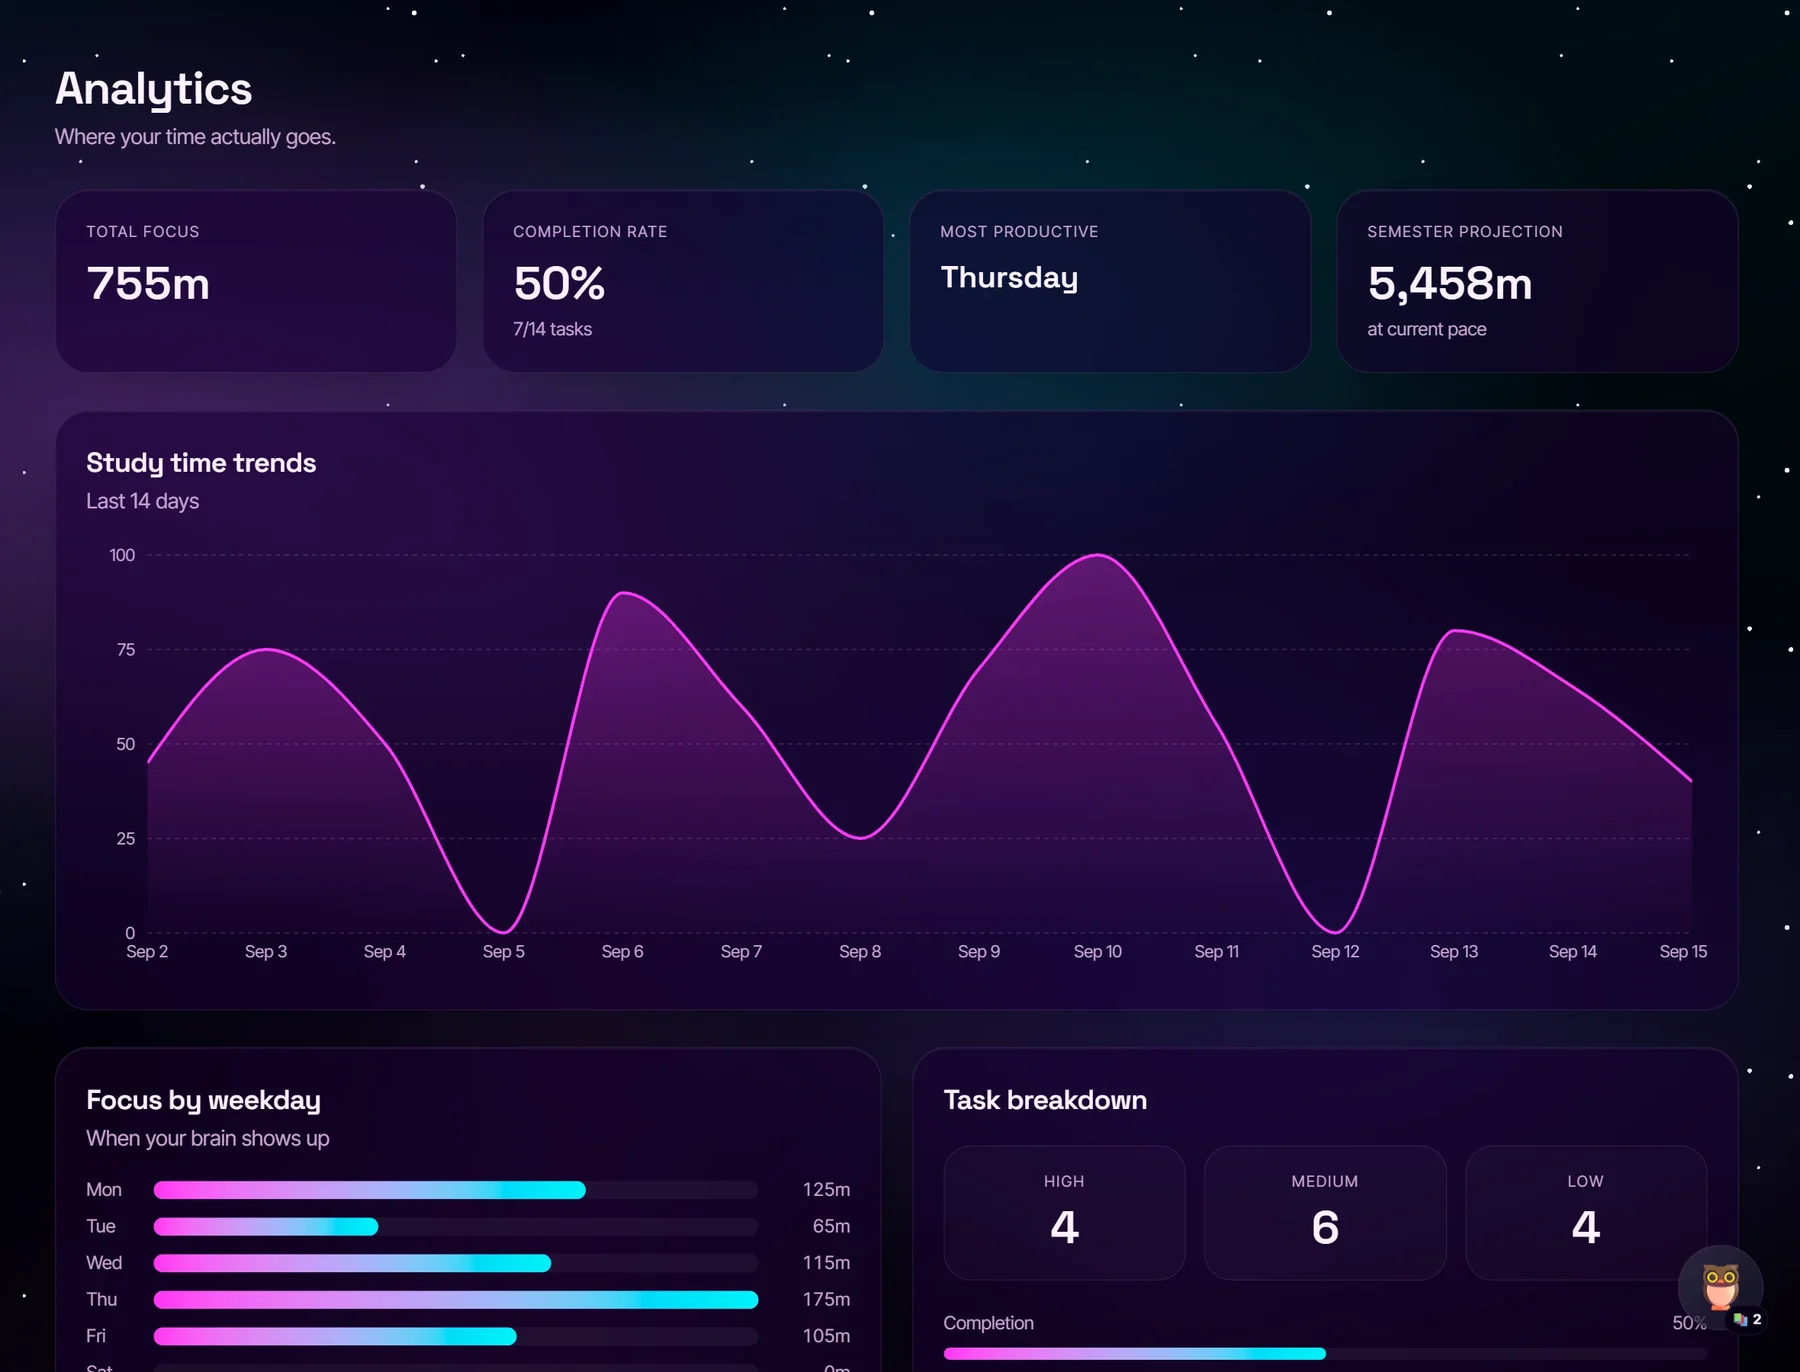
Task: Open the owl mascot assistant button
Action: (1720, 1287)
